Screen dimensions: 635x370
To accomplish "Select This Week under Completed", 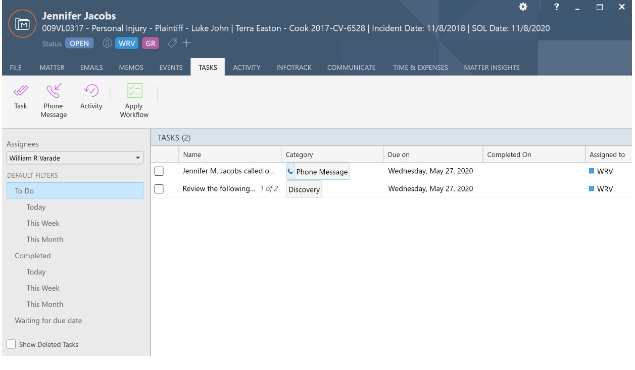I will pos(43,288).
